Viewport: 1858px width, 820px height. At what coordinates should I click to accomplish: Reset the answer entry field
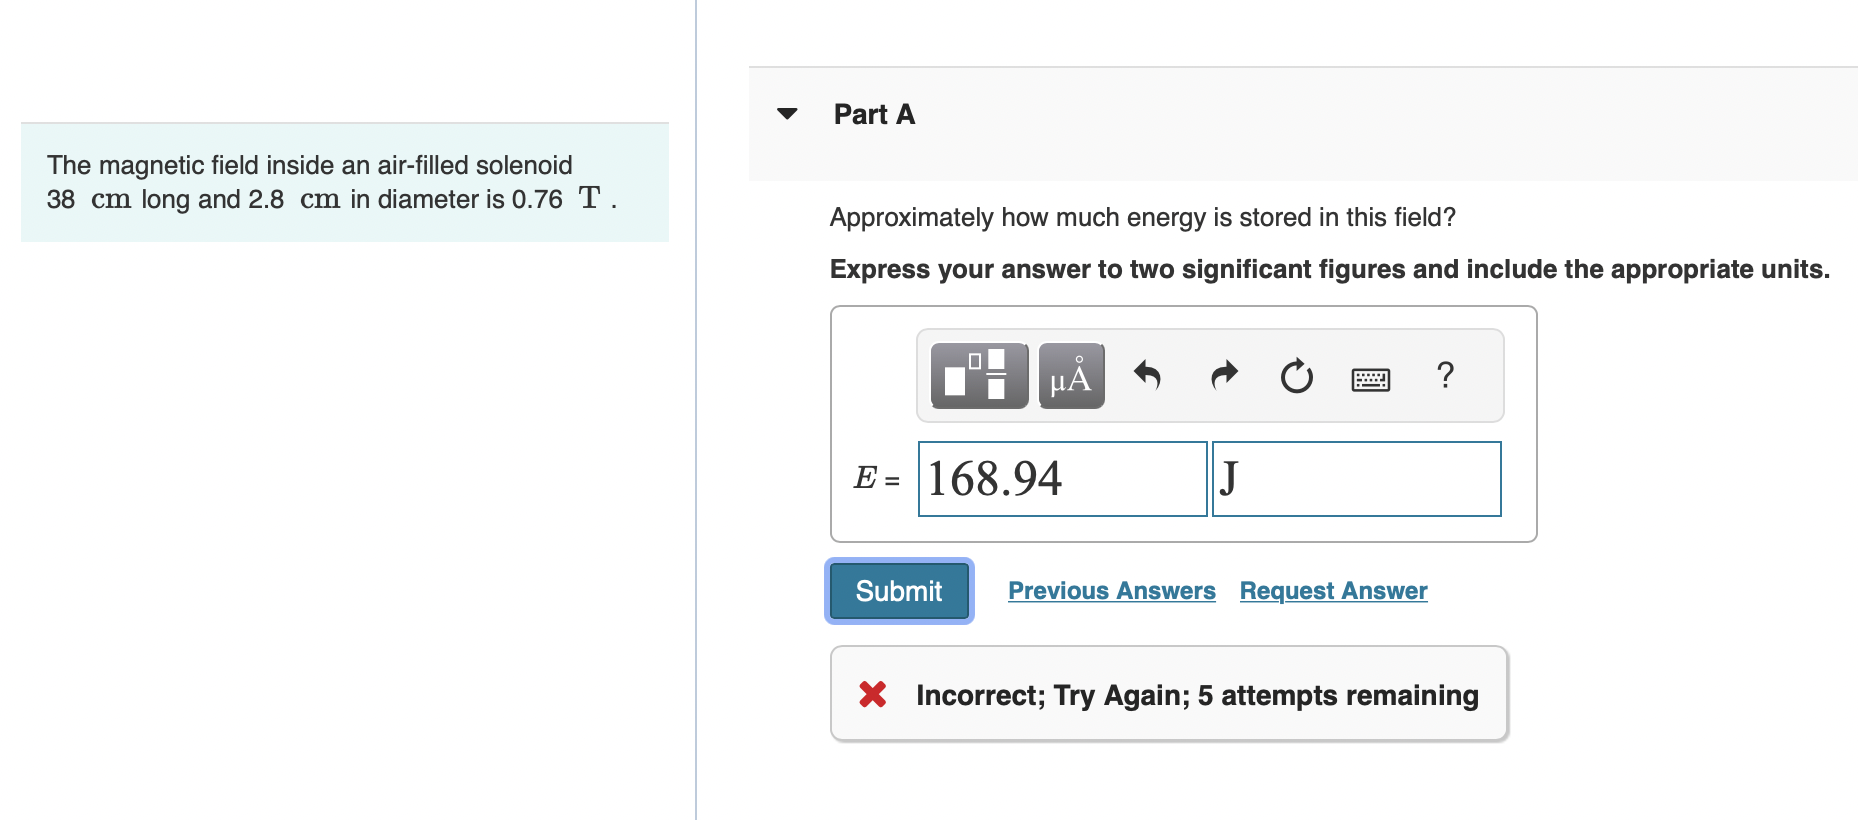pos(1295,375)
